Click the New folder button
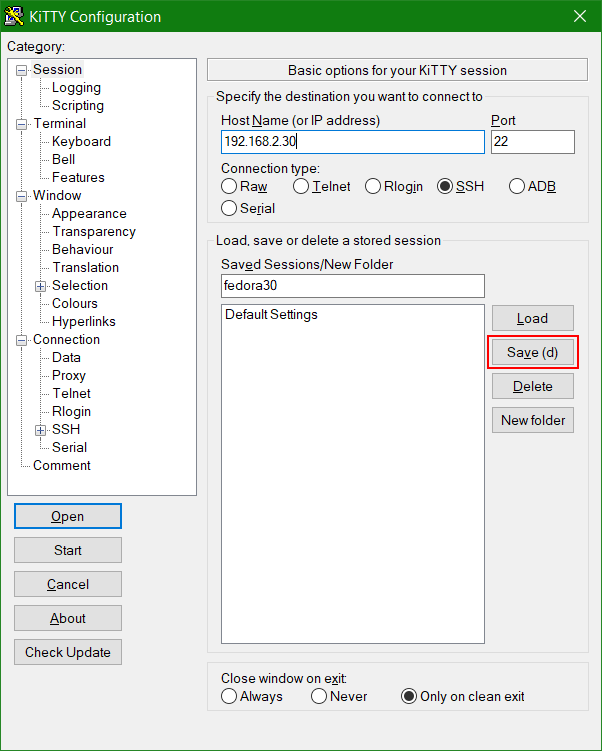This screenshot has height=751, width=602. click(x=532, y=420)
